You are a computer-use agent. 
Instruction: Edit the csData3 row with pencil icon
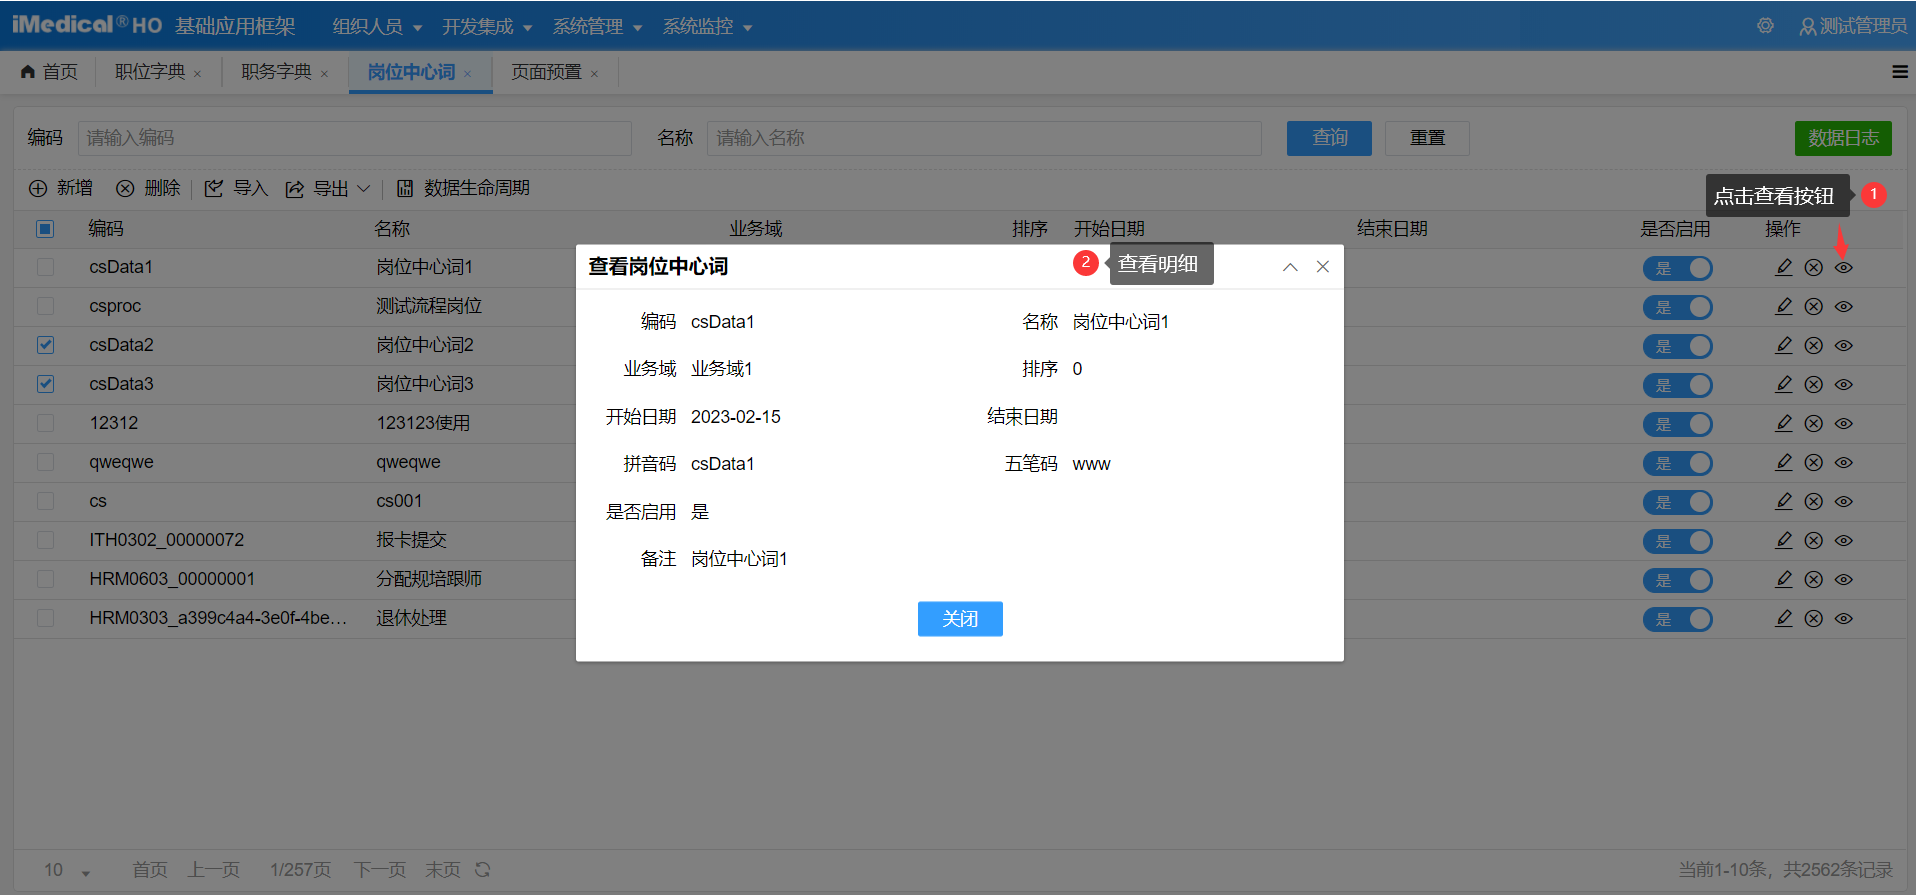click(1783, 384)
